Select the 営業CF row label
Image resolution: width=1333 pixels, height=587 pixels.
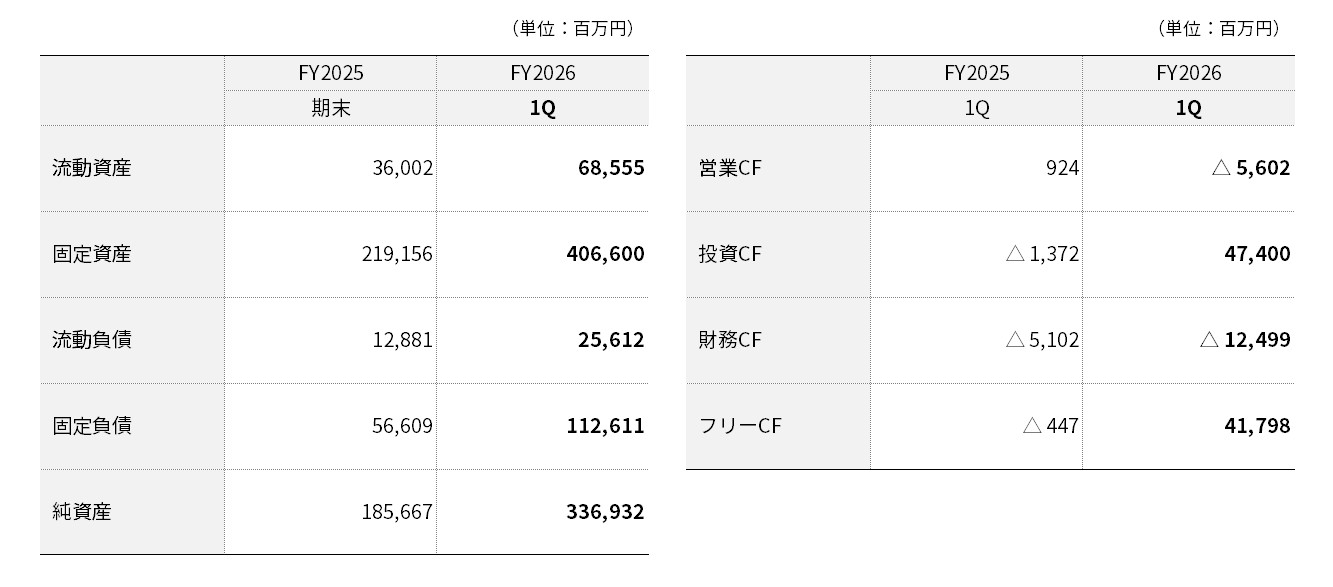click(x=730, y=168)
